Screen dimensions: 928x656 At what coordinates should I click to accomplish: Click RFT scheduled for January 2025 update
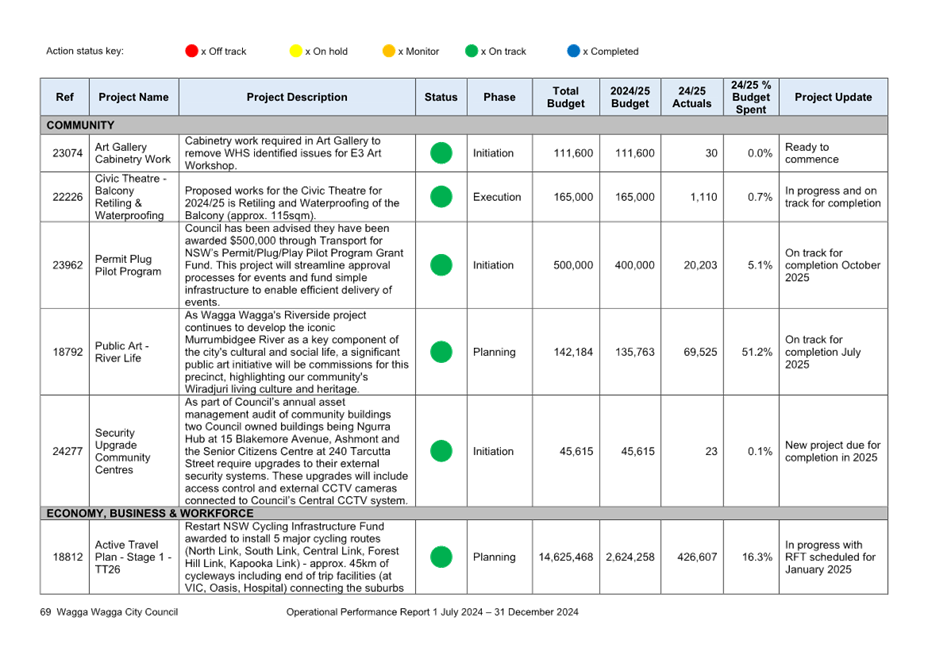click(x=830, y=557)
